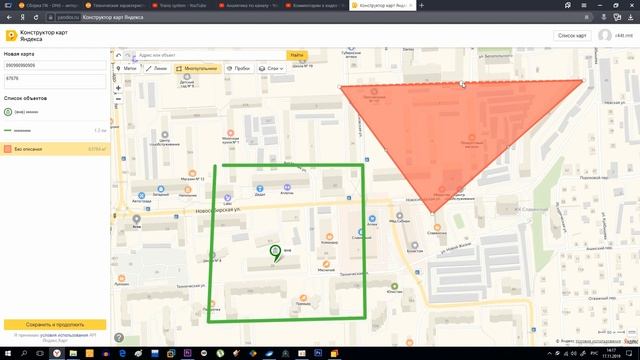640x360 pixels.
Task: Click the Новосибирская ул. street label
Action: (x=218, y=210)
